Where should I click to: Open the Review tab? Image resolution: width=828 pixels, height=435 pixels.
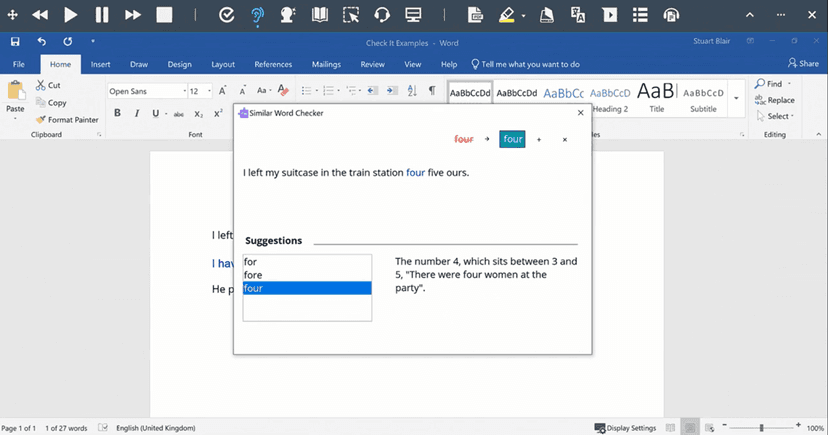[372, 64]
